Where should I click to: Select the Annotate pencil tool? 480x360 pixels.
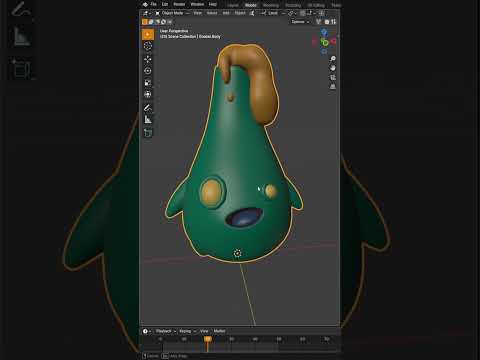(148, 108)
